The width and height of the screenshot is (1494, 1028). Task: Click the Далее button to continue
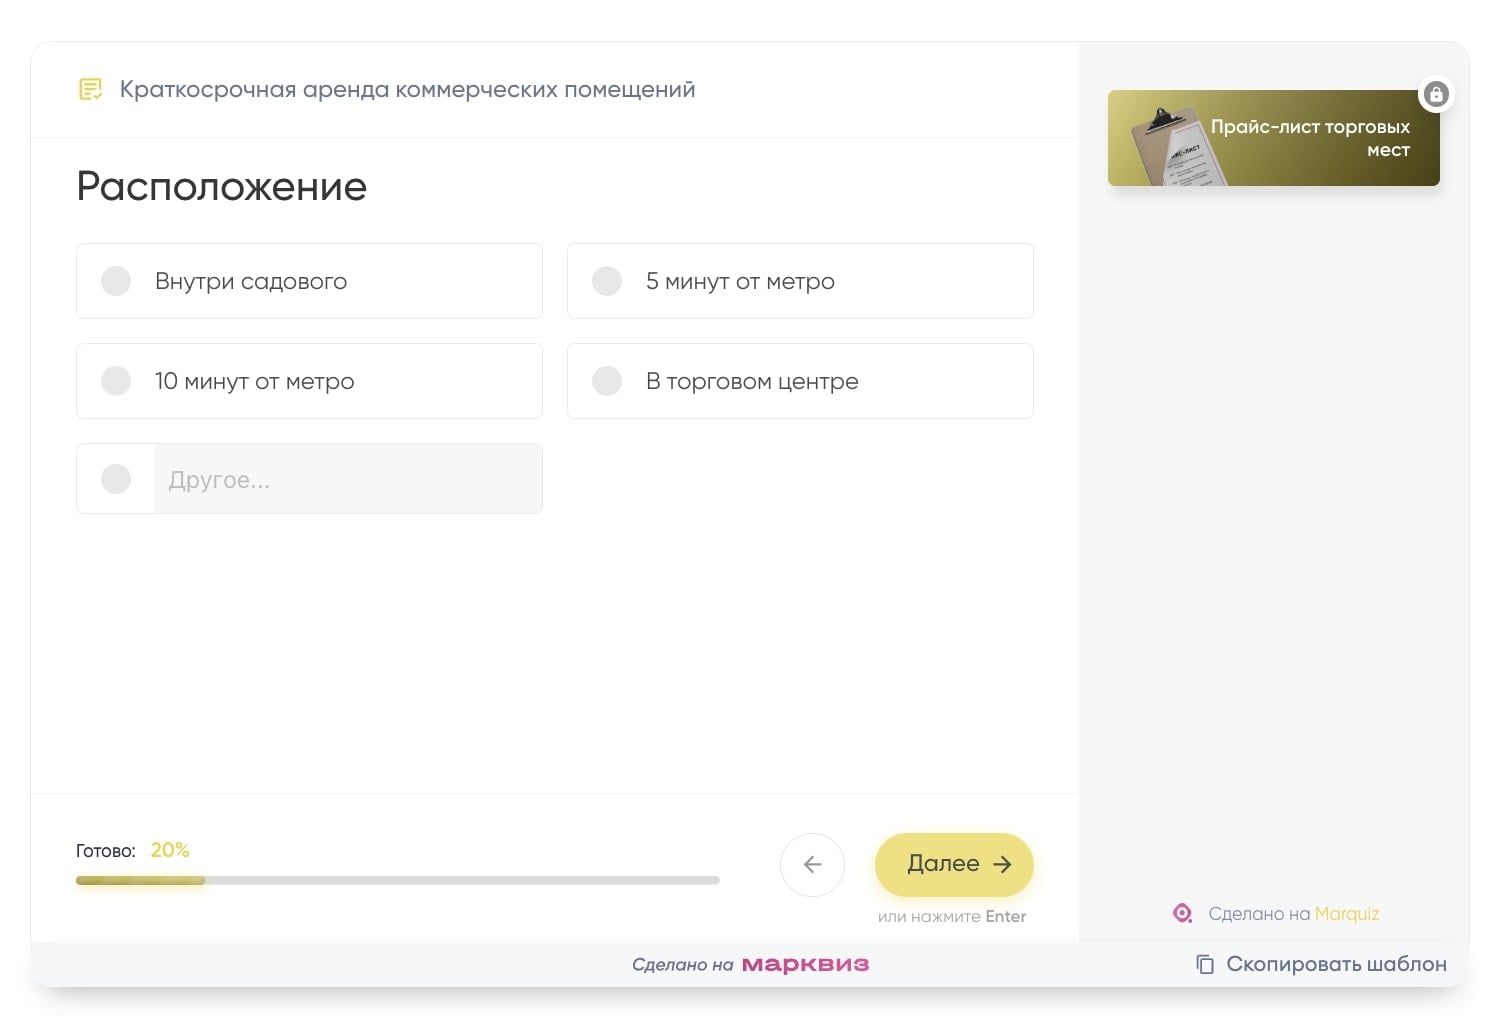953,864
